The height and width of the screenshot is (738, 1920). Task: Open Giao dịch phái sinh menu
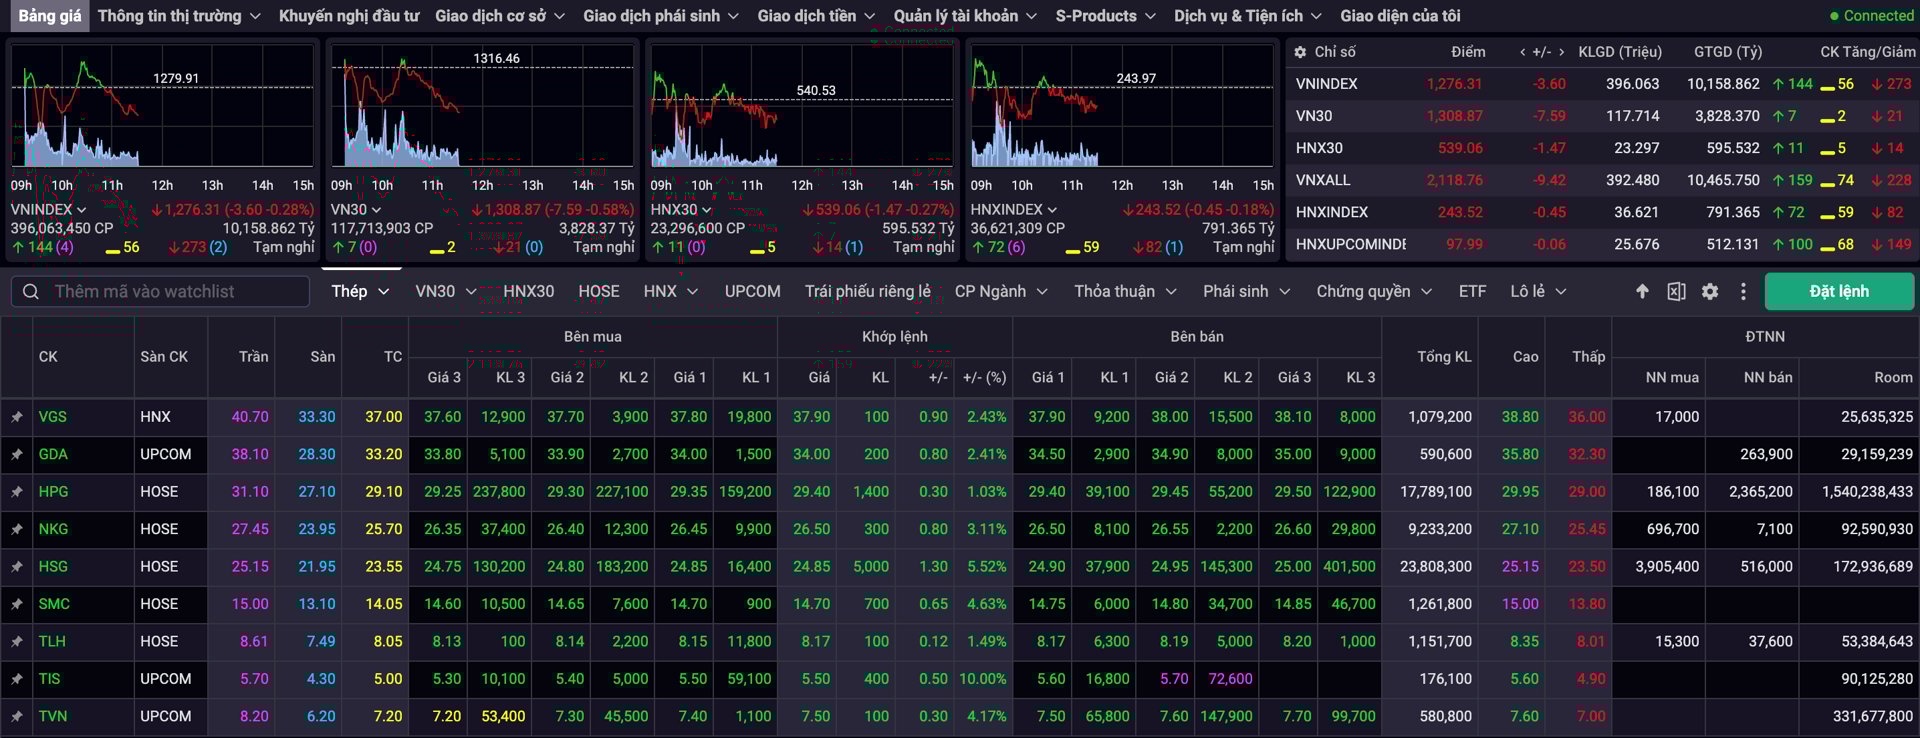(x=660, y=16)
